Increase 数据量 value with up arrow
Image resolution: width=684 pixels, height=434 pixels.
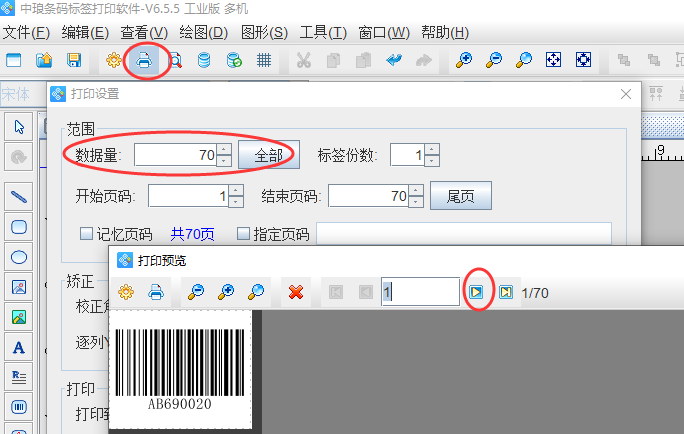click(224, 149)
